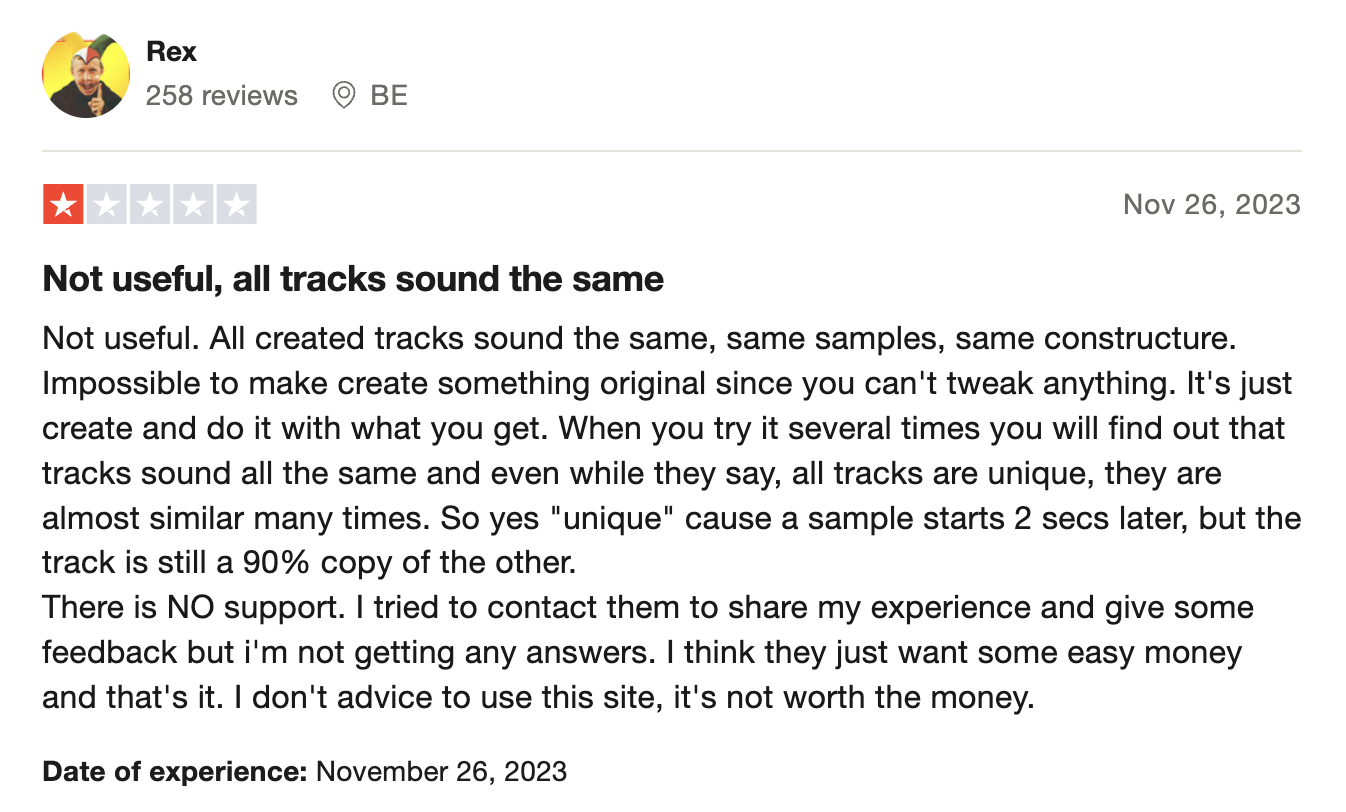Viewport: 1346px width, 812px height.
Task: Click the first red star in the rating
Action: coord(63,204)
